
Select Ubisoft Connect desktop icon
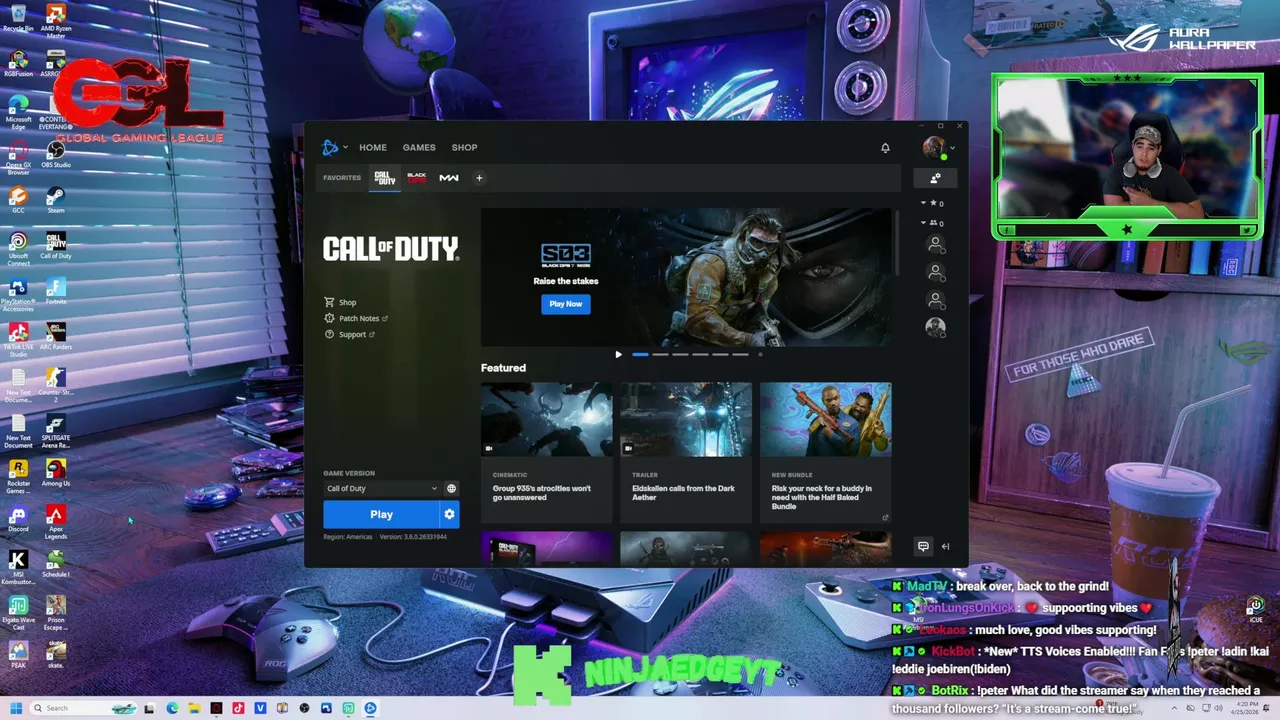click(x=18, y=249)
